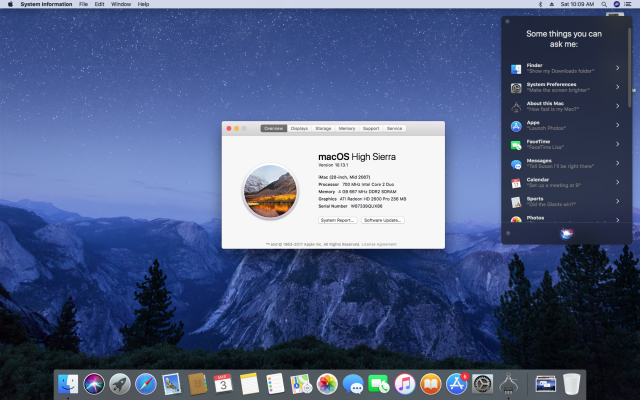This screenshot has width=640, height=400.
Task: Open iTunes music note icon in Dock
Action: click(405, 384)
